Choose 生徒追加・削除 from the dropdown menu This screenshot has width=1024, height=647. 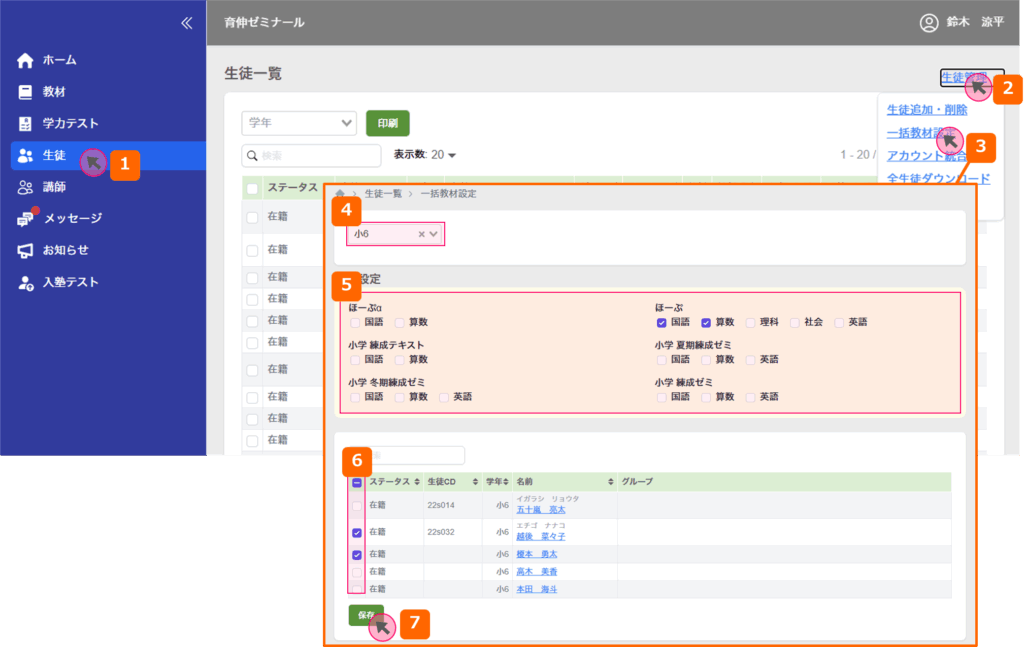(x=926, y=110)
